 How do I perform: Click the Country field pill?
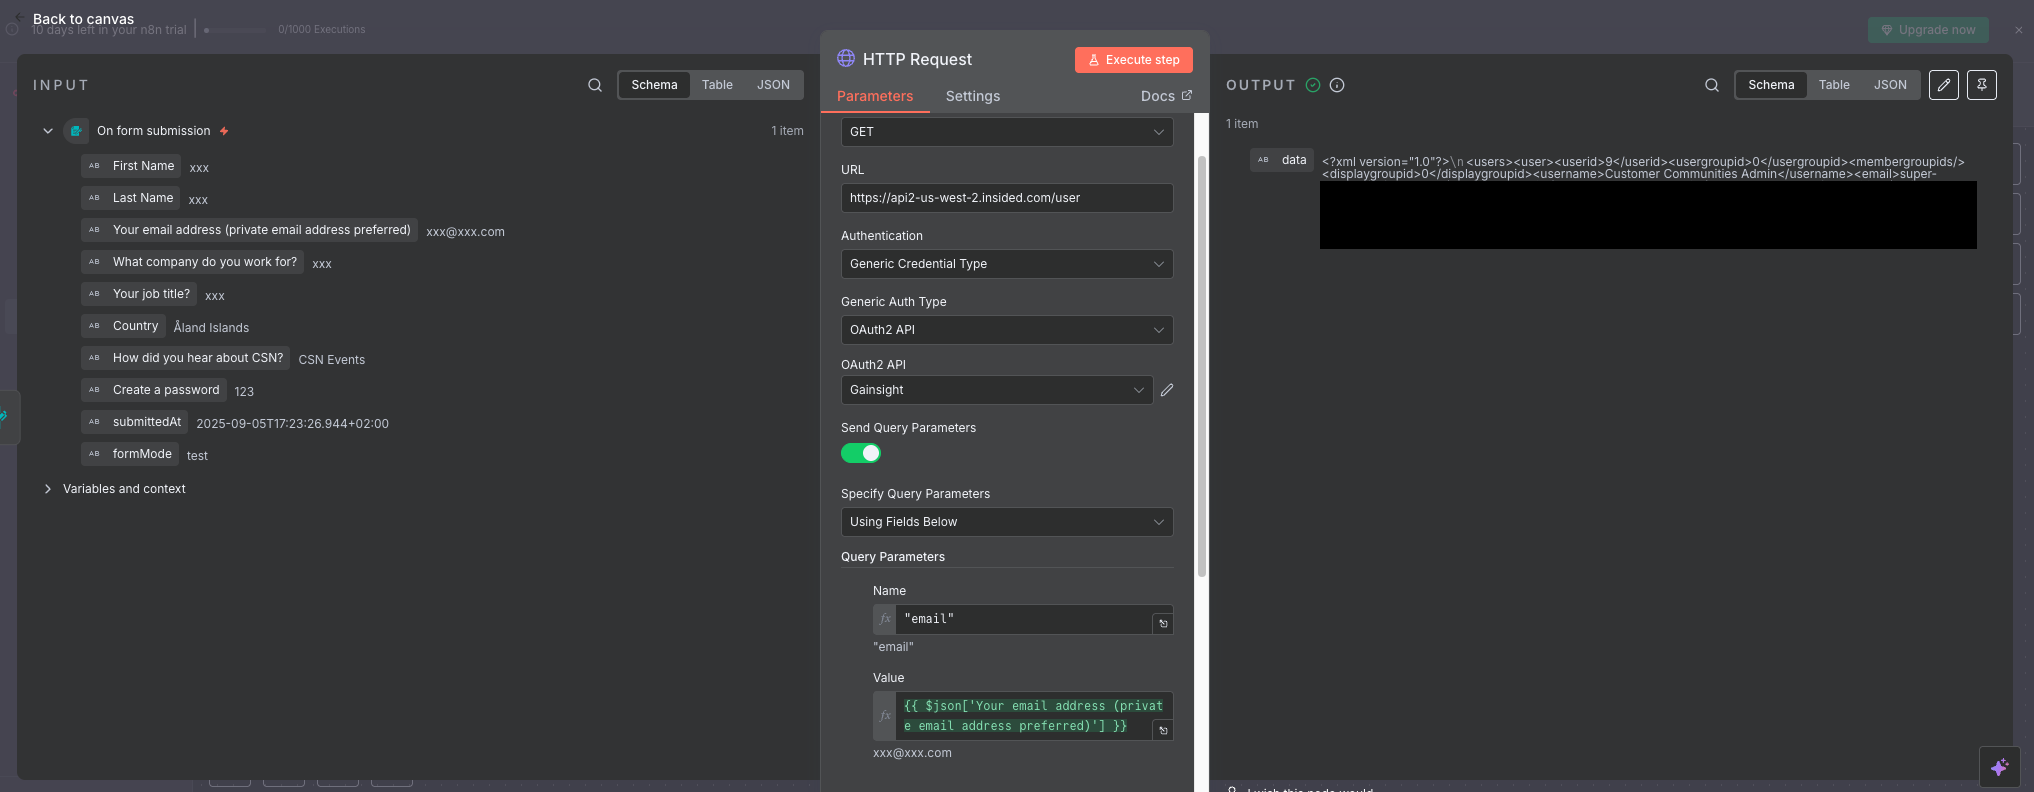tap(123, 326)
